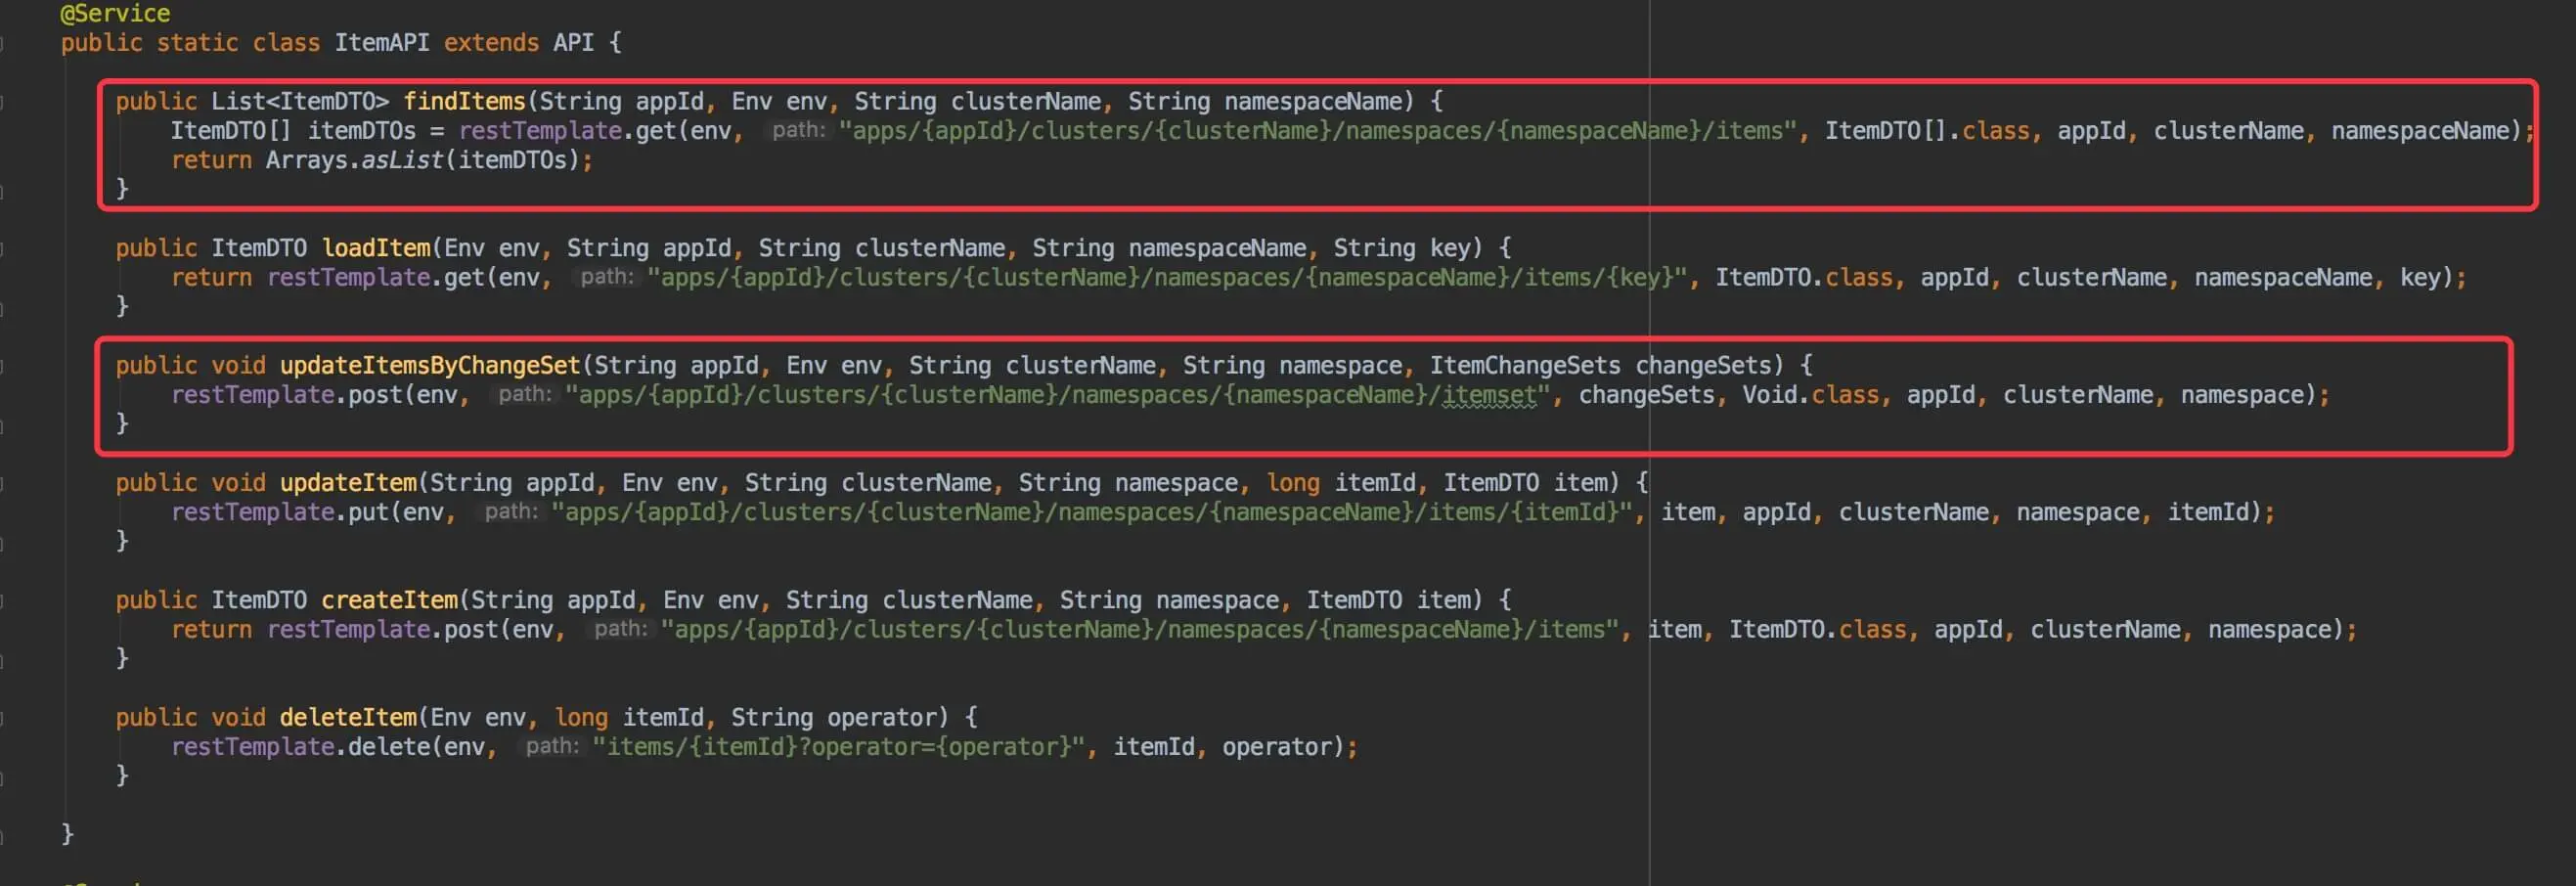The width and height of the screenshot is (2576, 886).
Task: Select the ItemAPI class name
Action: tap(381, 43)
